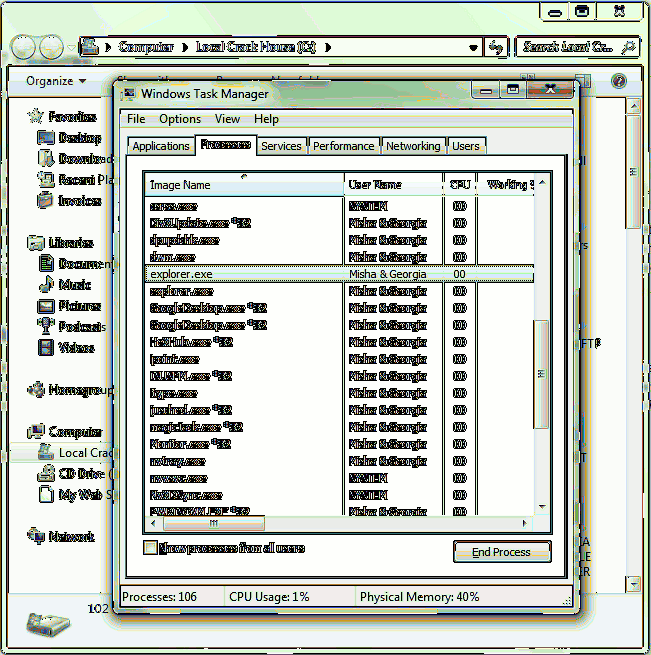This screenshot has width=651, height=655.
Task: Open Downloads from Explorer Favorites
Action: click(74, 159)
